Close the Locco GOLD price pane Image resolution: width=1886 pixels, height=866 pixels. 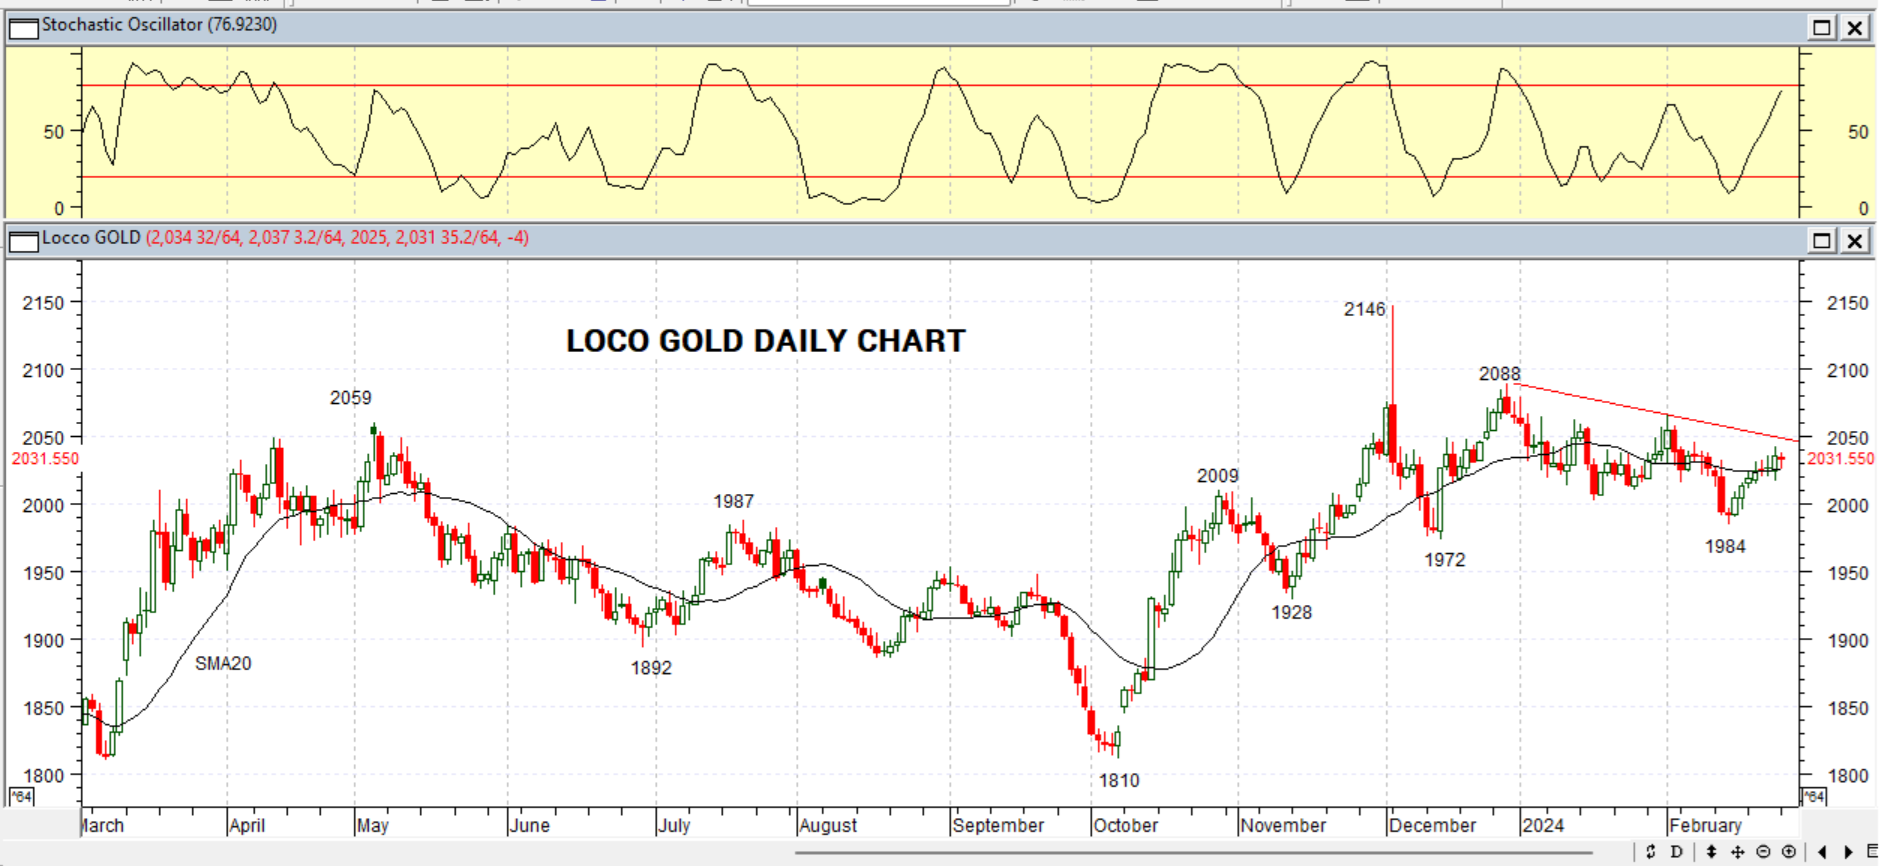coord(1855,240)
